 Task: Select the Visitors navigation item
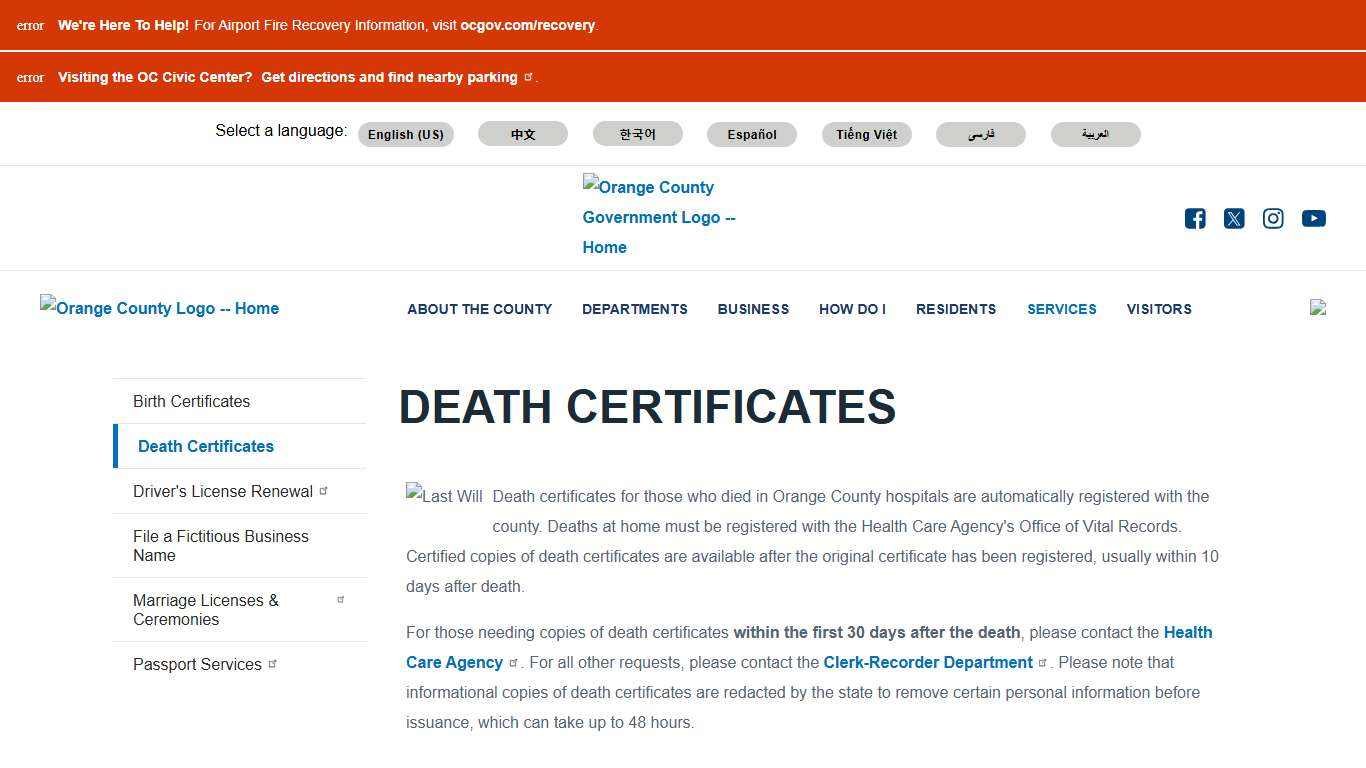point(1159,309)
